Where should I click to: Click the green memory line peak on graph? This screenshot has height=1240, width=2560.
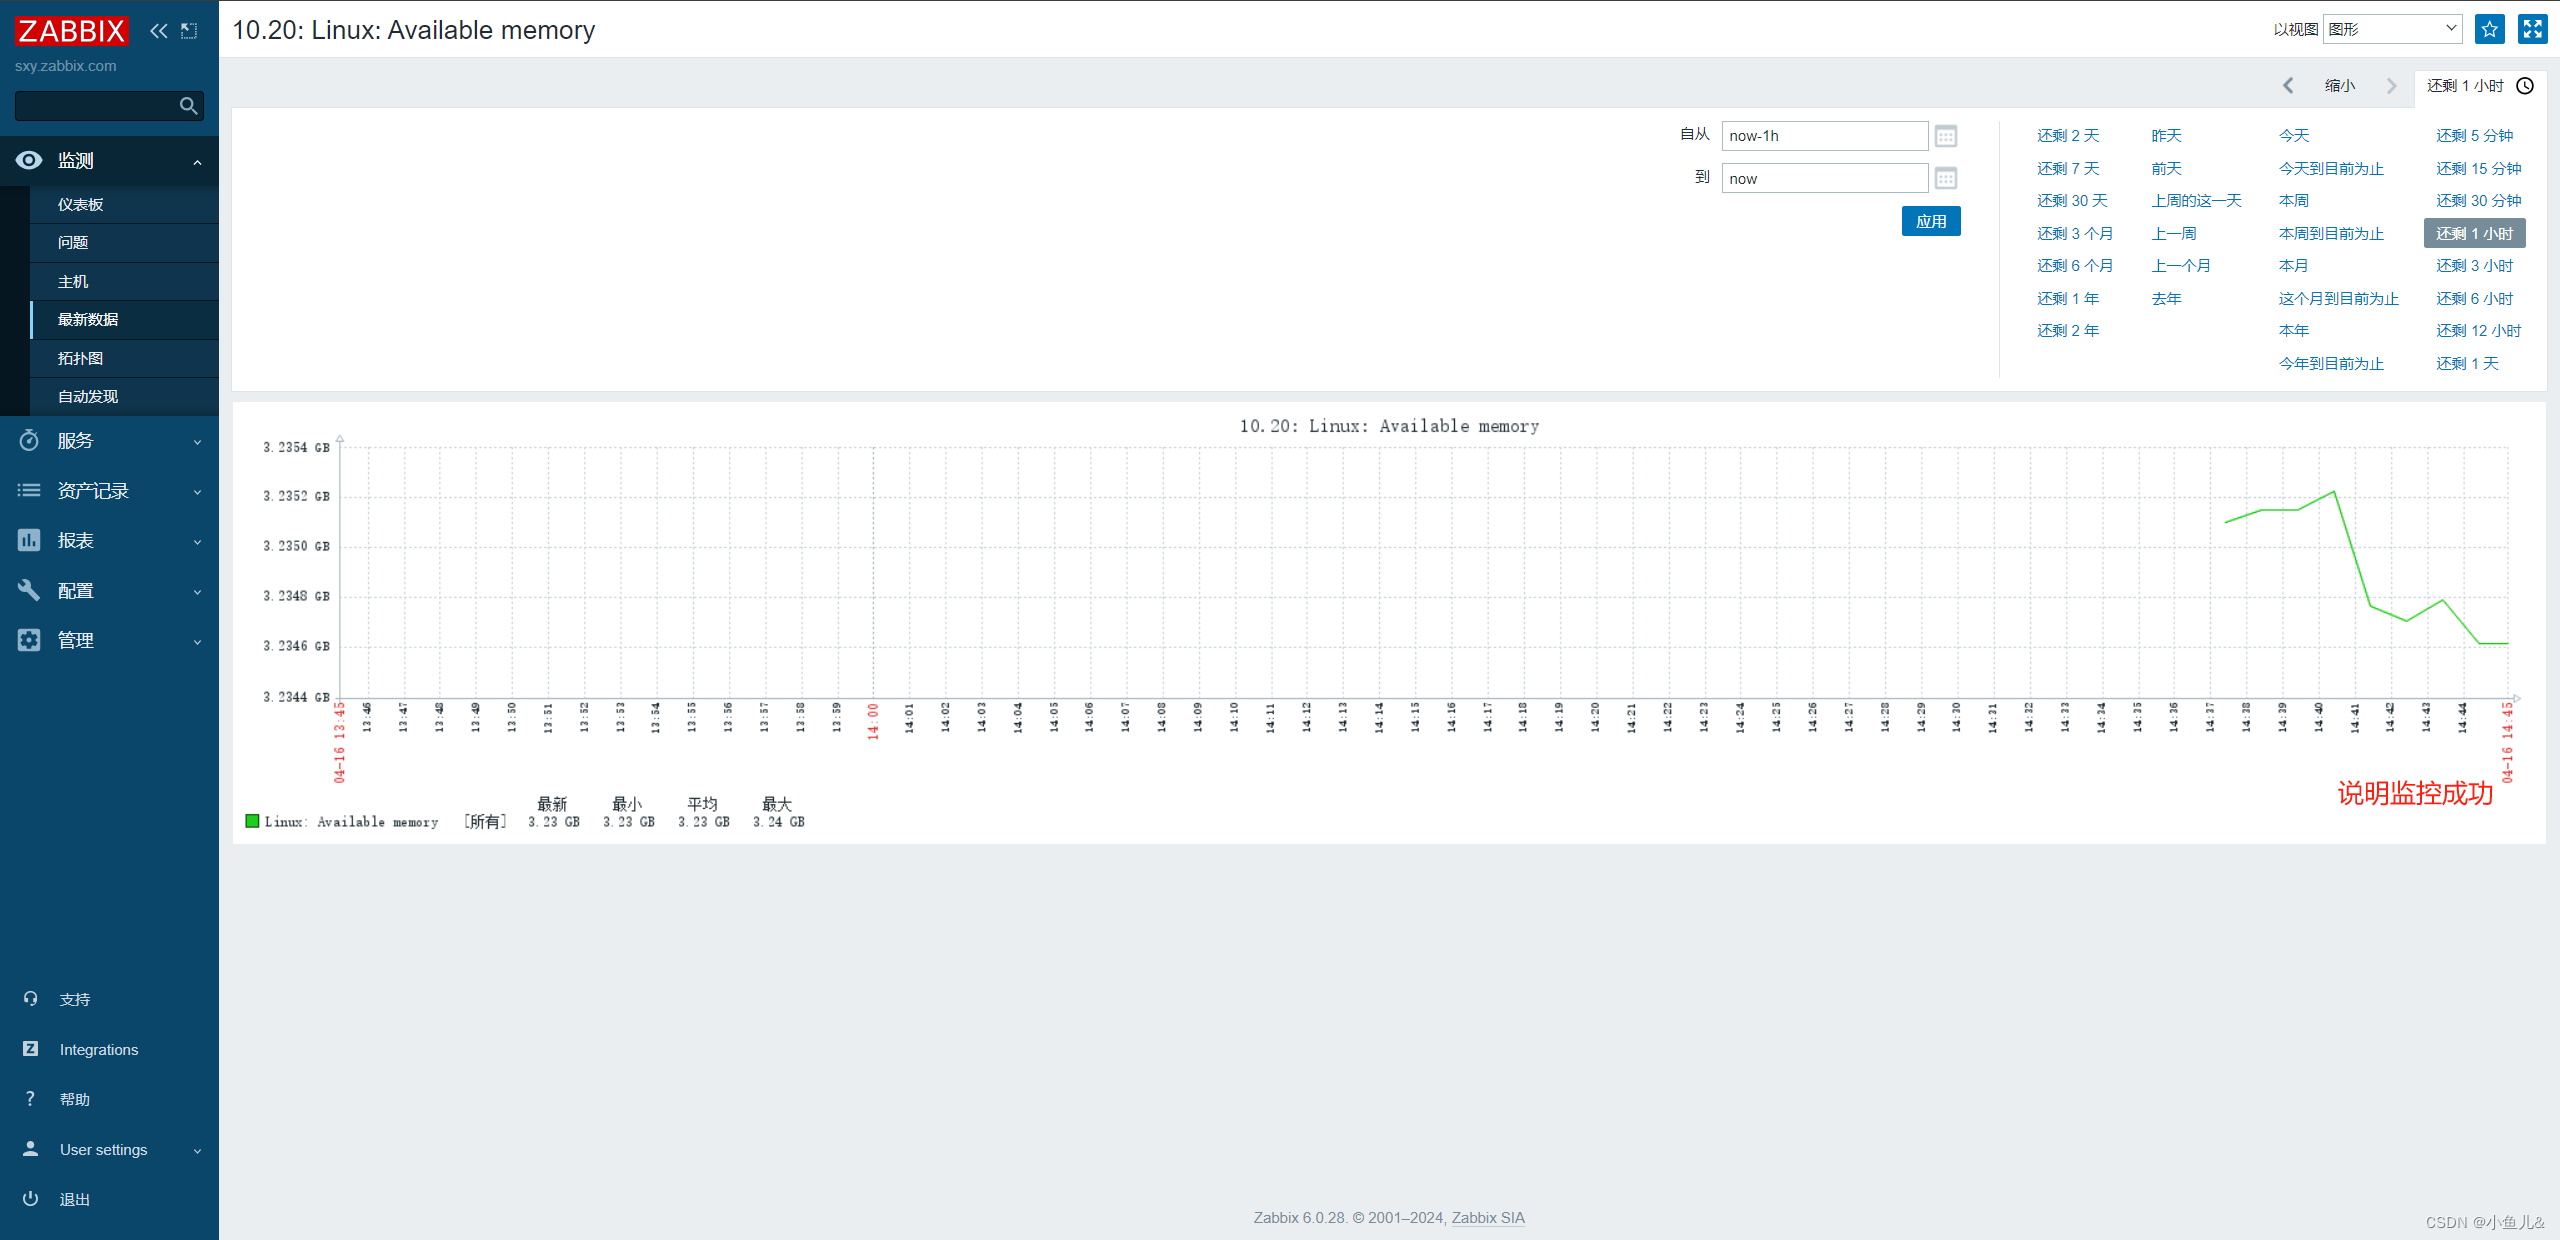pyautogui.click(x=2333, y=491)
